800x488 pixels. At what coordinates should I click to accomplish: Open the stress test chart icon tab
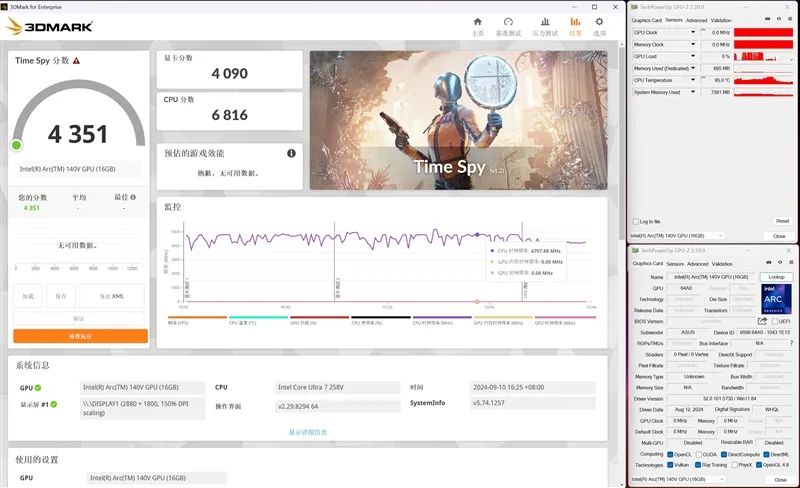[x=545, y=21]
